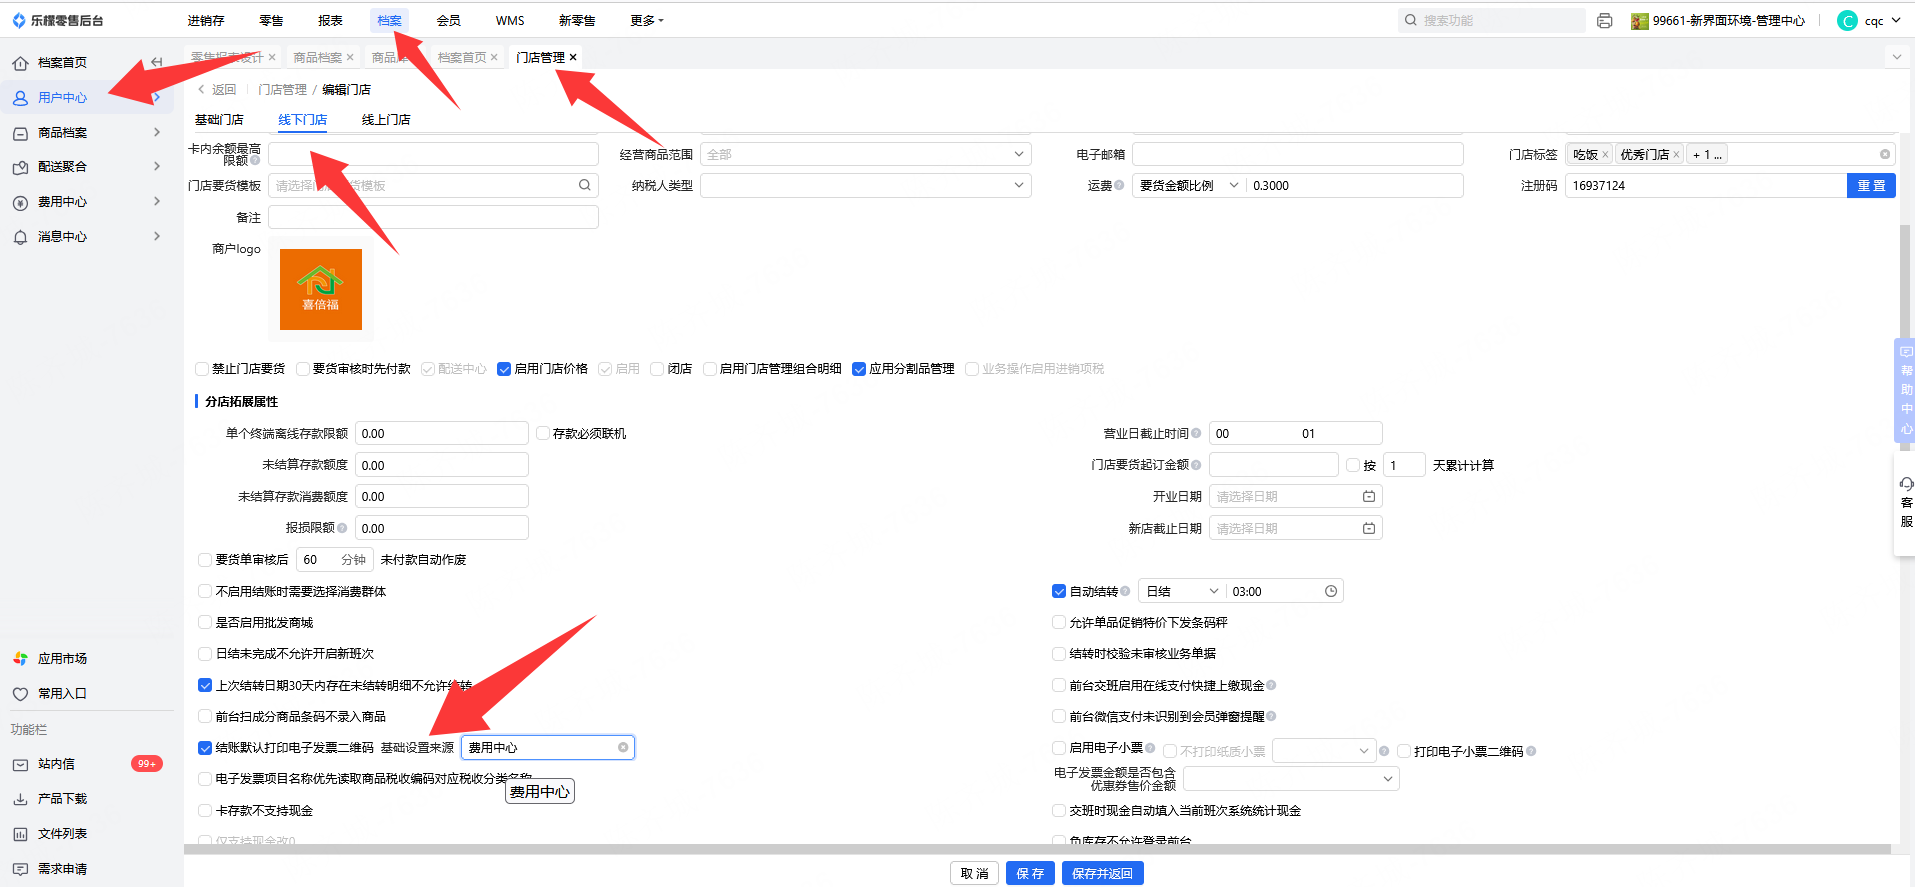The width and height of the screenshot is (1915, 887).
Task: Click the 常用入口 heart icon
Action: click(x=20, y=694)
